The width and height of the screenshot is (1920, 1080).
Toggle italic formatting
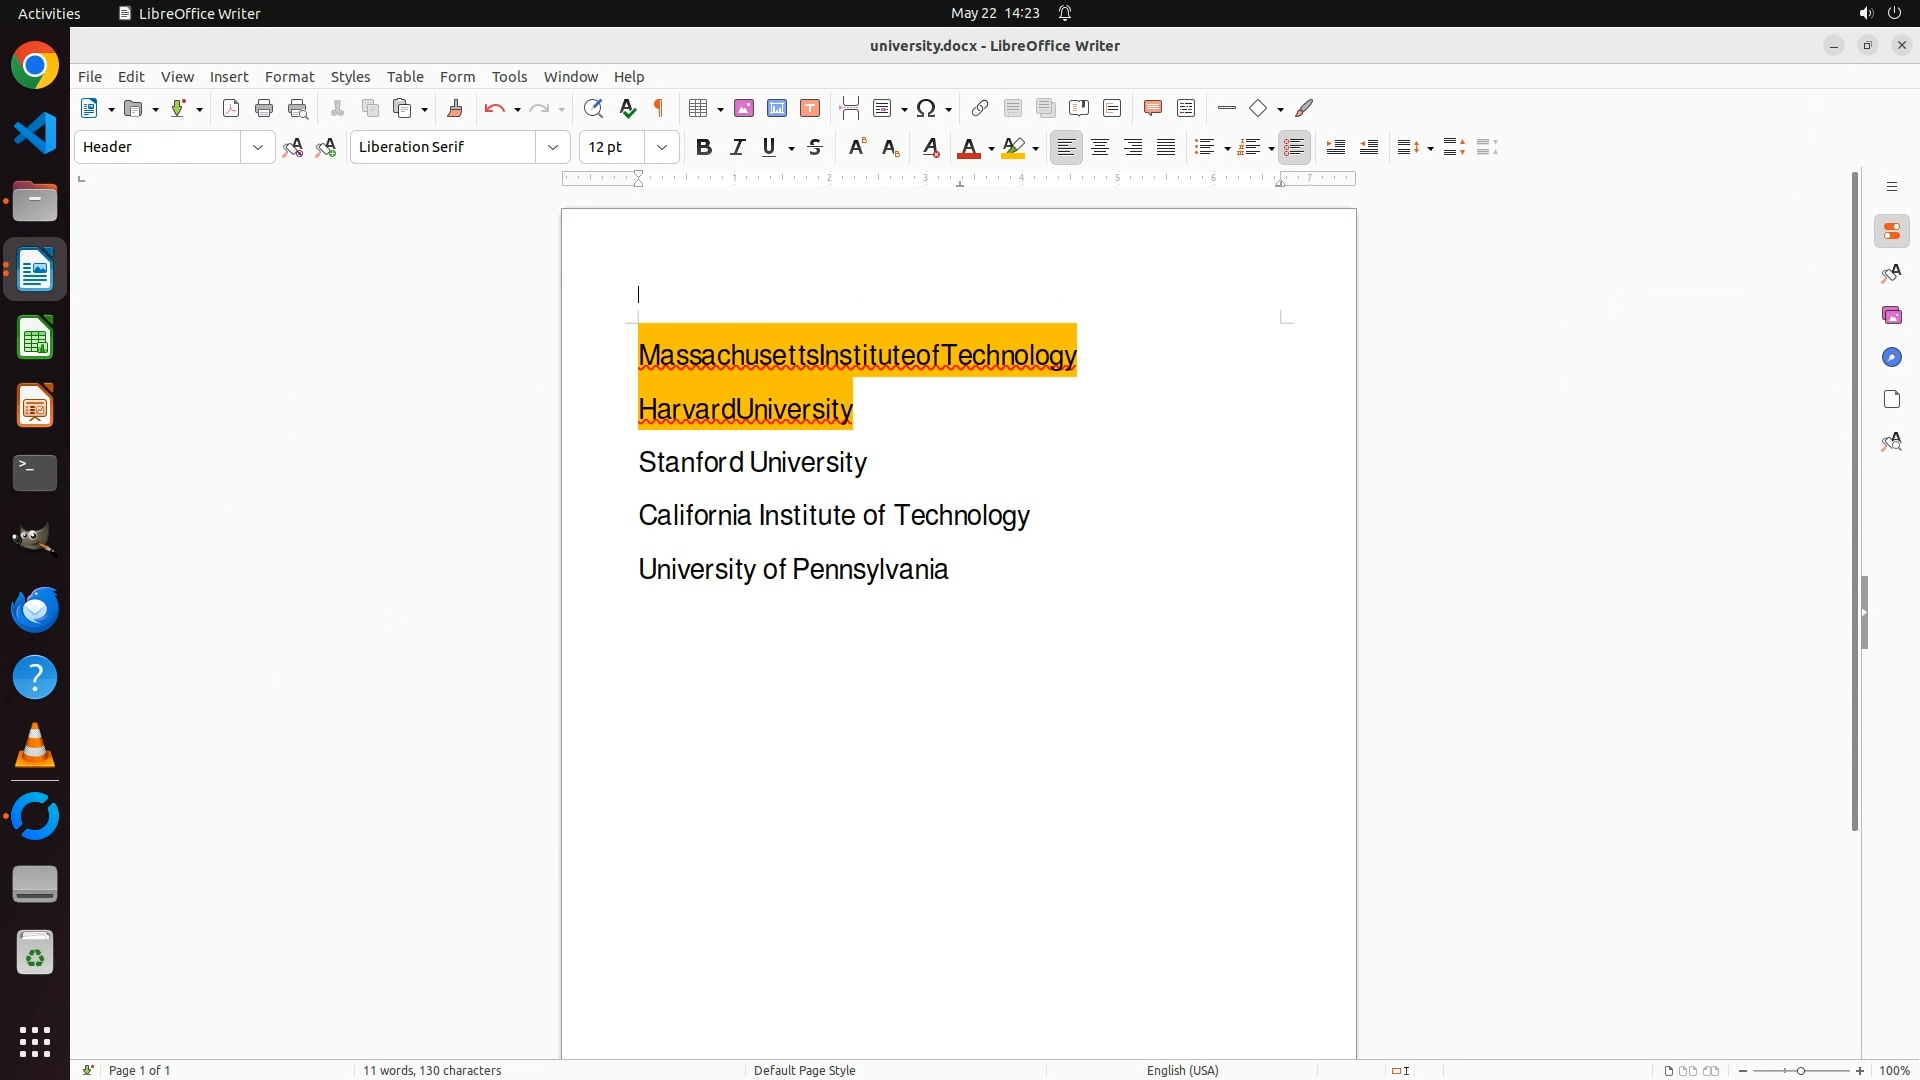pos(737,148)
